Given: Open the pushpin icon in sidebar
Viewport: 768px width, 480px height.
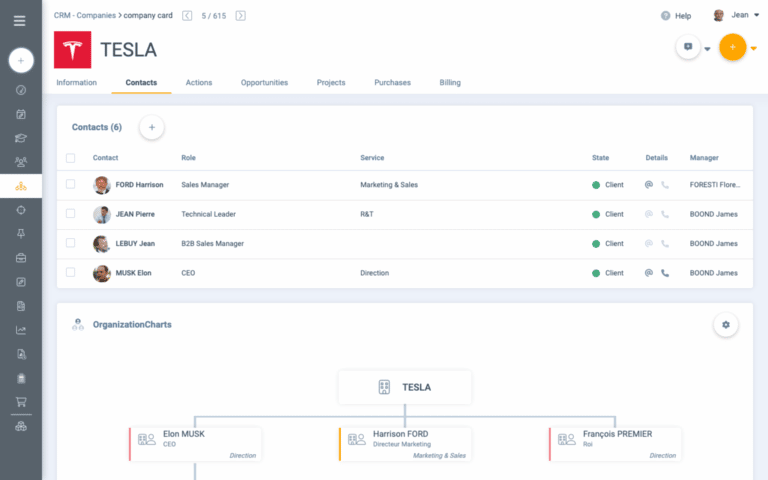Looking at the screenshot, I should point(21,234).
